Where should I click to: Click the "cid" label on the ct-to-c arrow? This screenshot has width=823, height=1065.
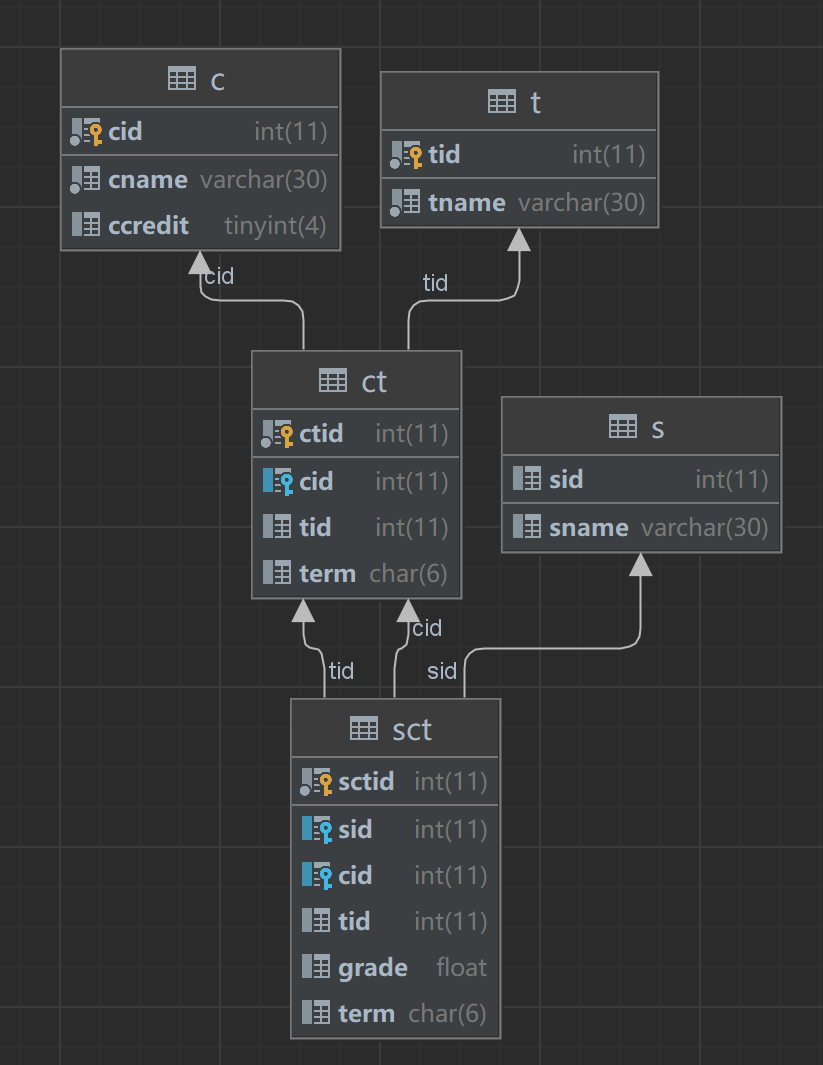(x=219, y=276)
